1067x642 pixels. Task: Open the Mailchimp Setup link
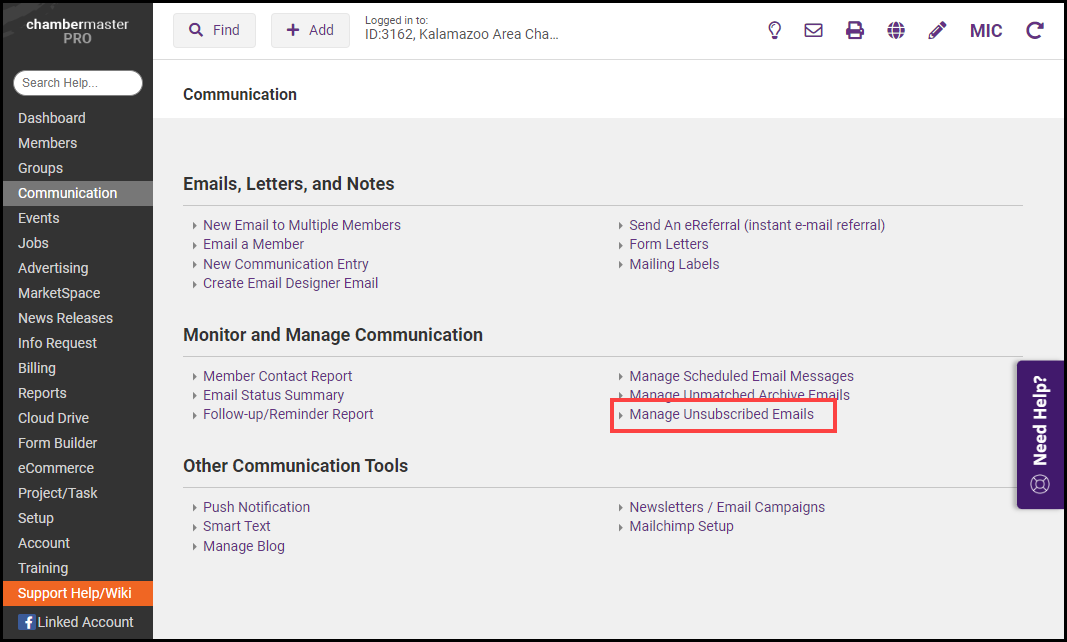(681, 526)
